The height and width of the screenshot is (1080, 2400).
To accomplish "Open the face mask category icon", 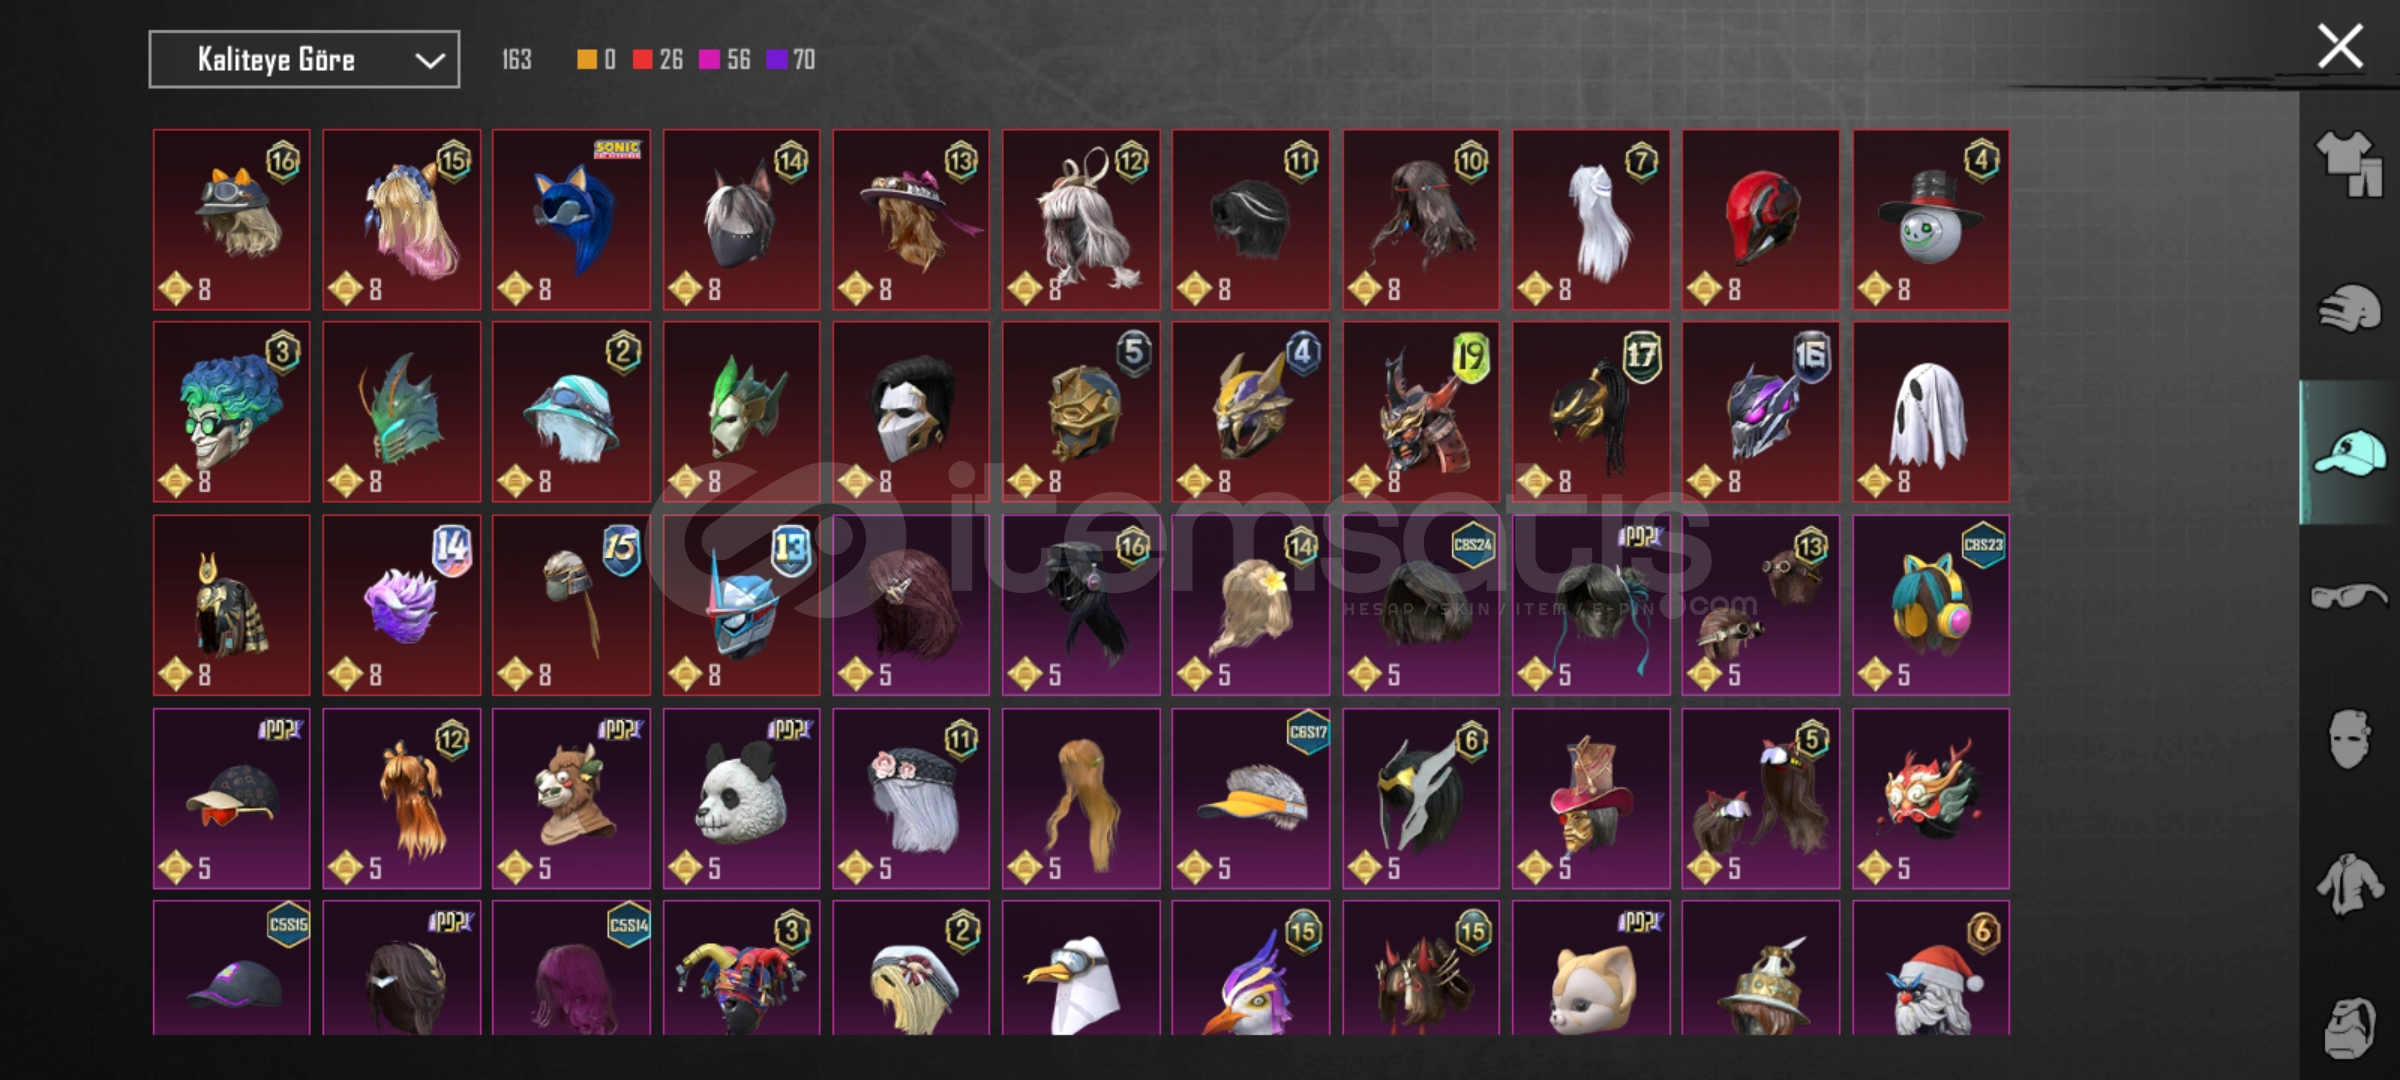I will tap(2349, 739).
